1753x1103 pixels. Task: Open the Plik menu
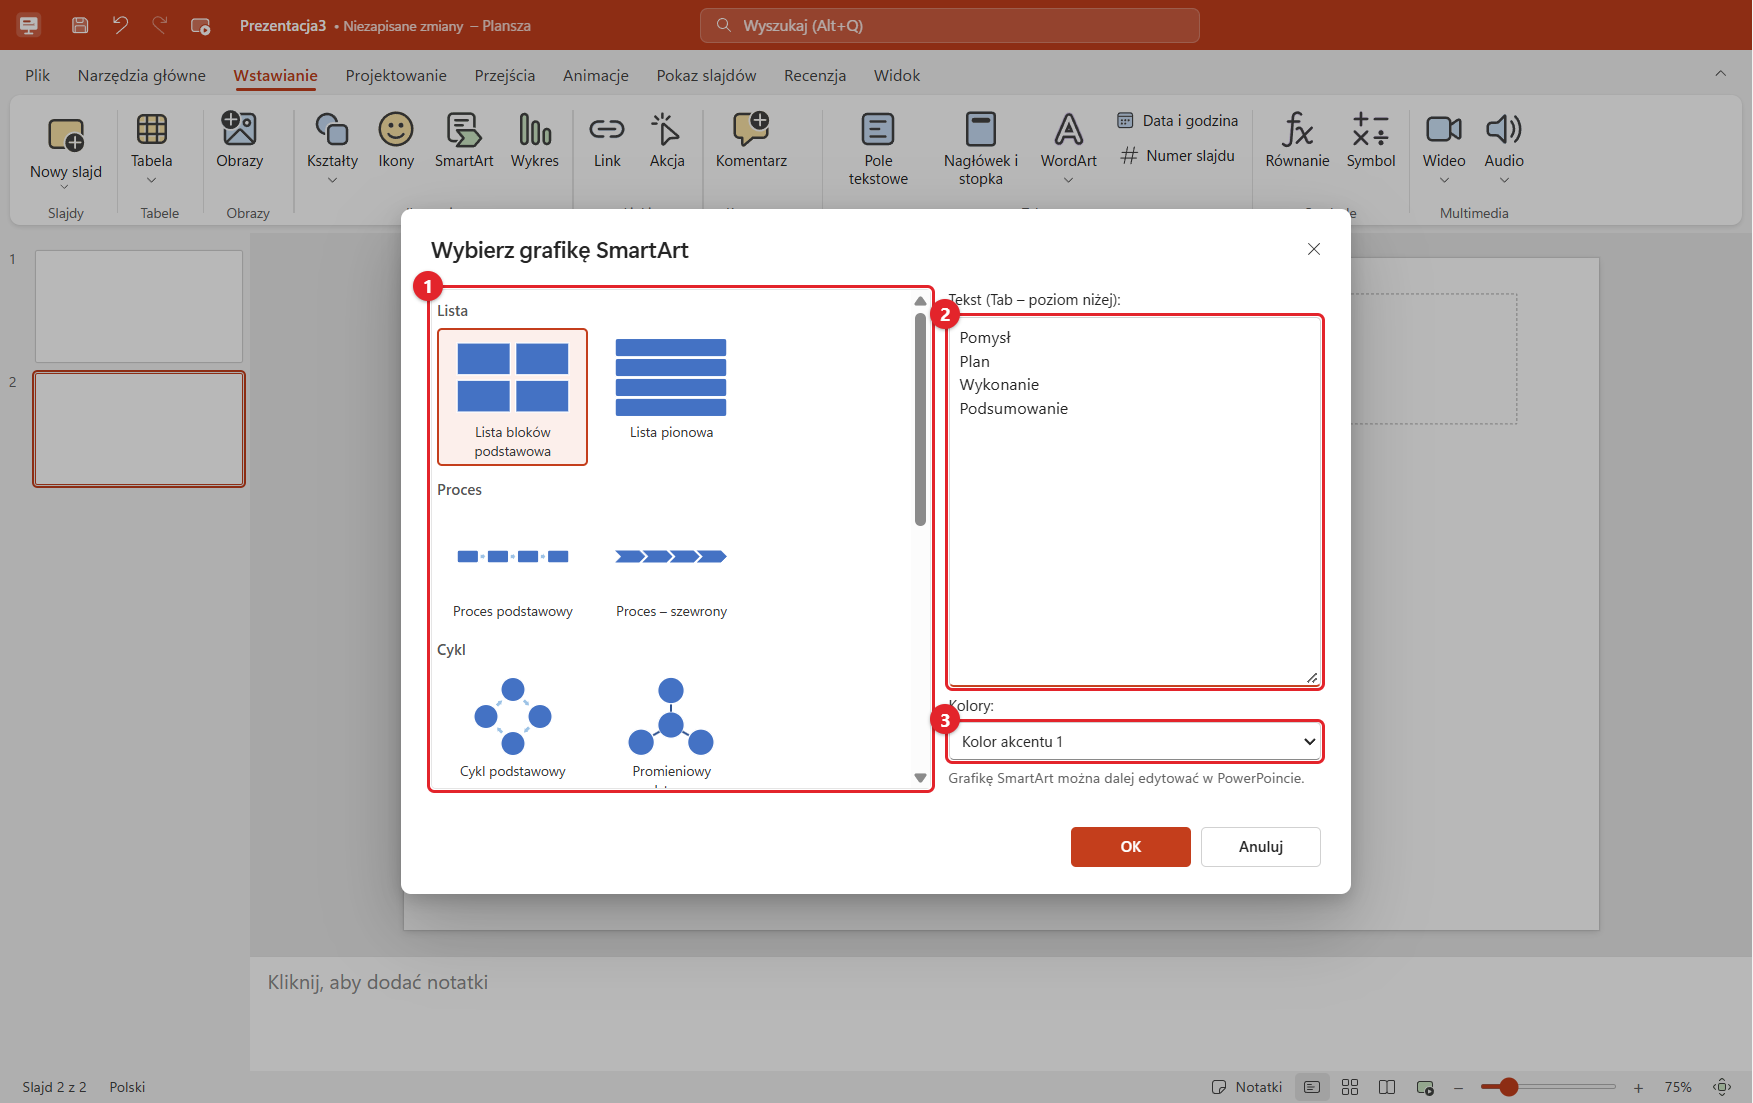[x=37, y=75]
